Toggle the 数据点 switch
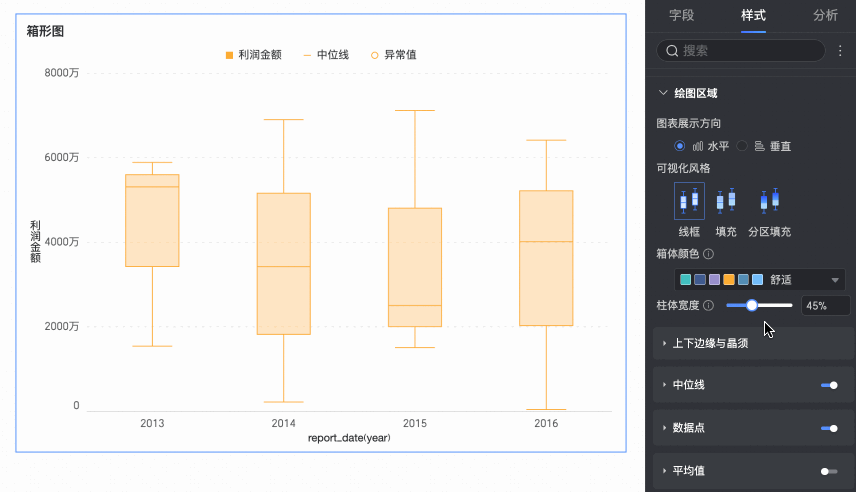856x492 pixels. tap(829, 428)
